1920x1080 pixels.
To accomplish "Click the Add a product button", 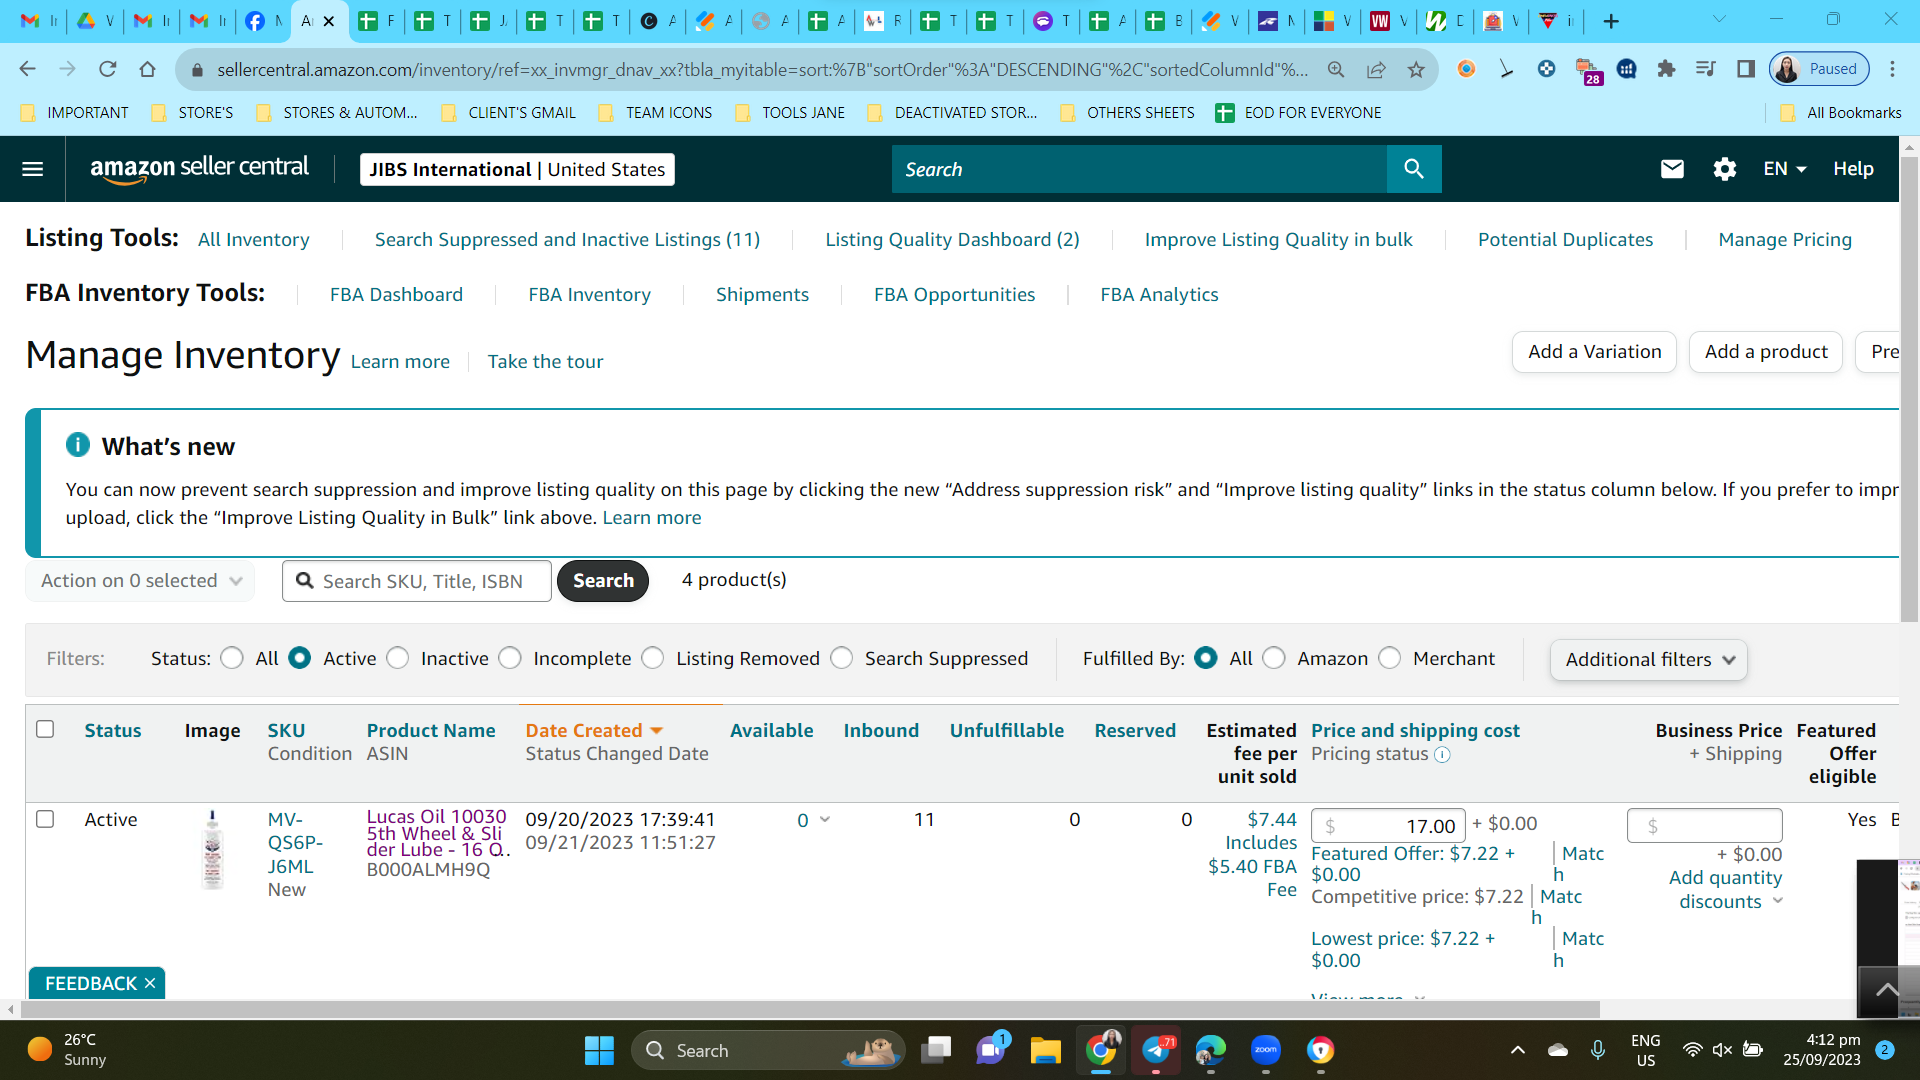I will coord(1766,352).
